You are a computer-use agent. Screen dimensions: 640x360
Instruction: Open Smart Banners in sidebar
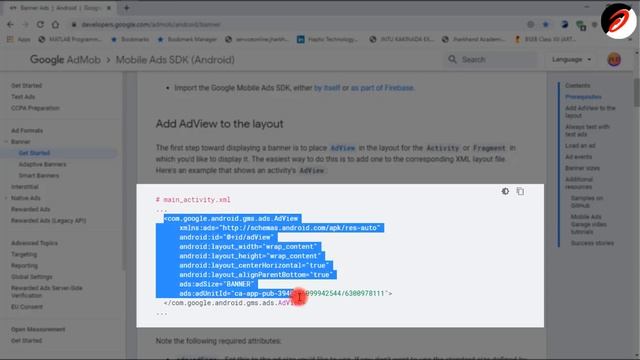click(39, 176)
